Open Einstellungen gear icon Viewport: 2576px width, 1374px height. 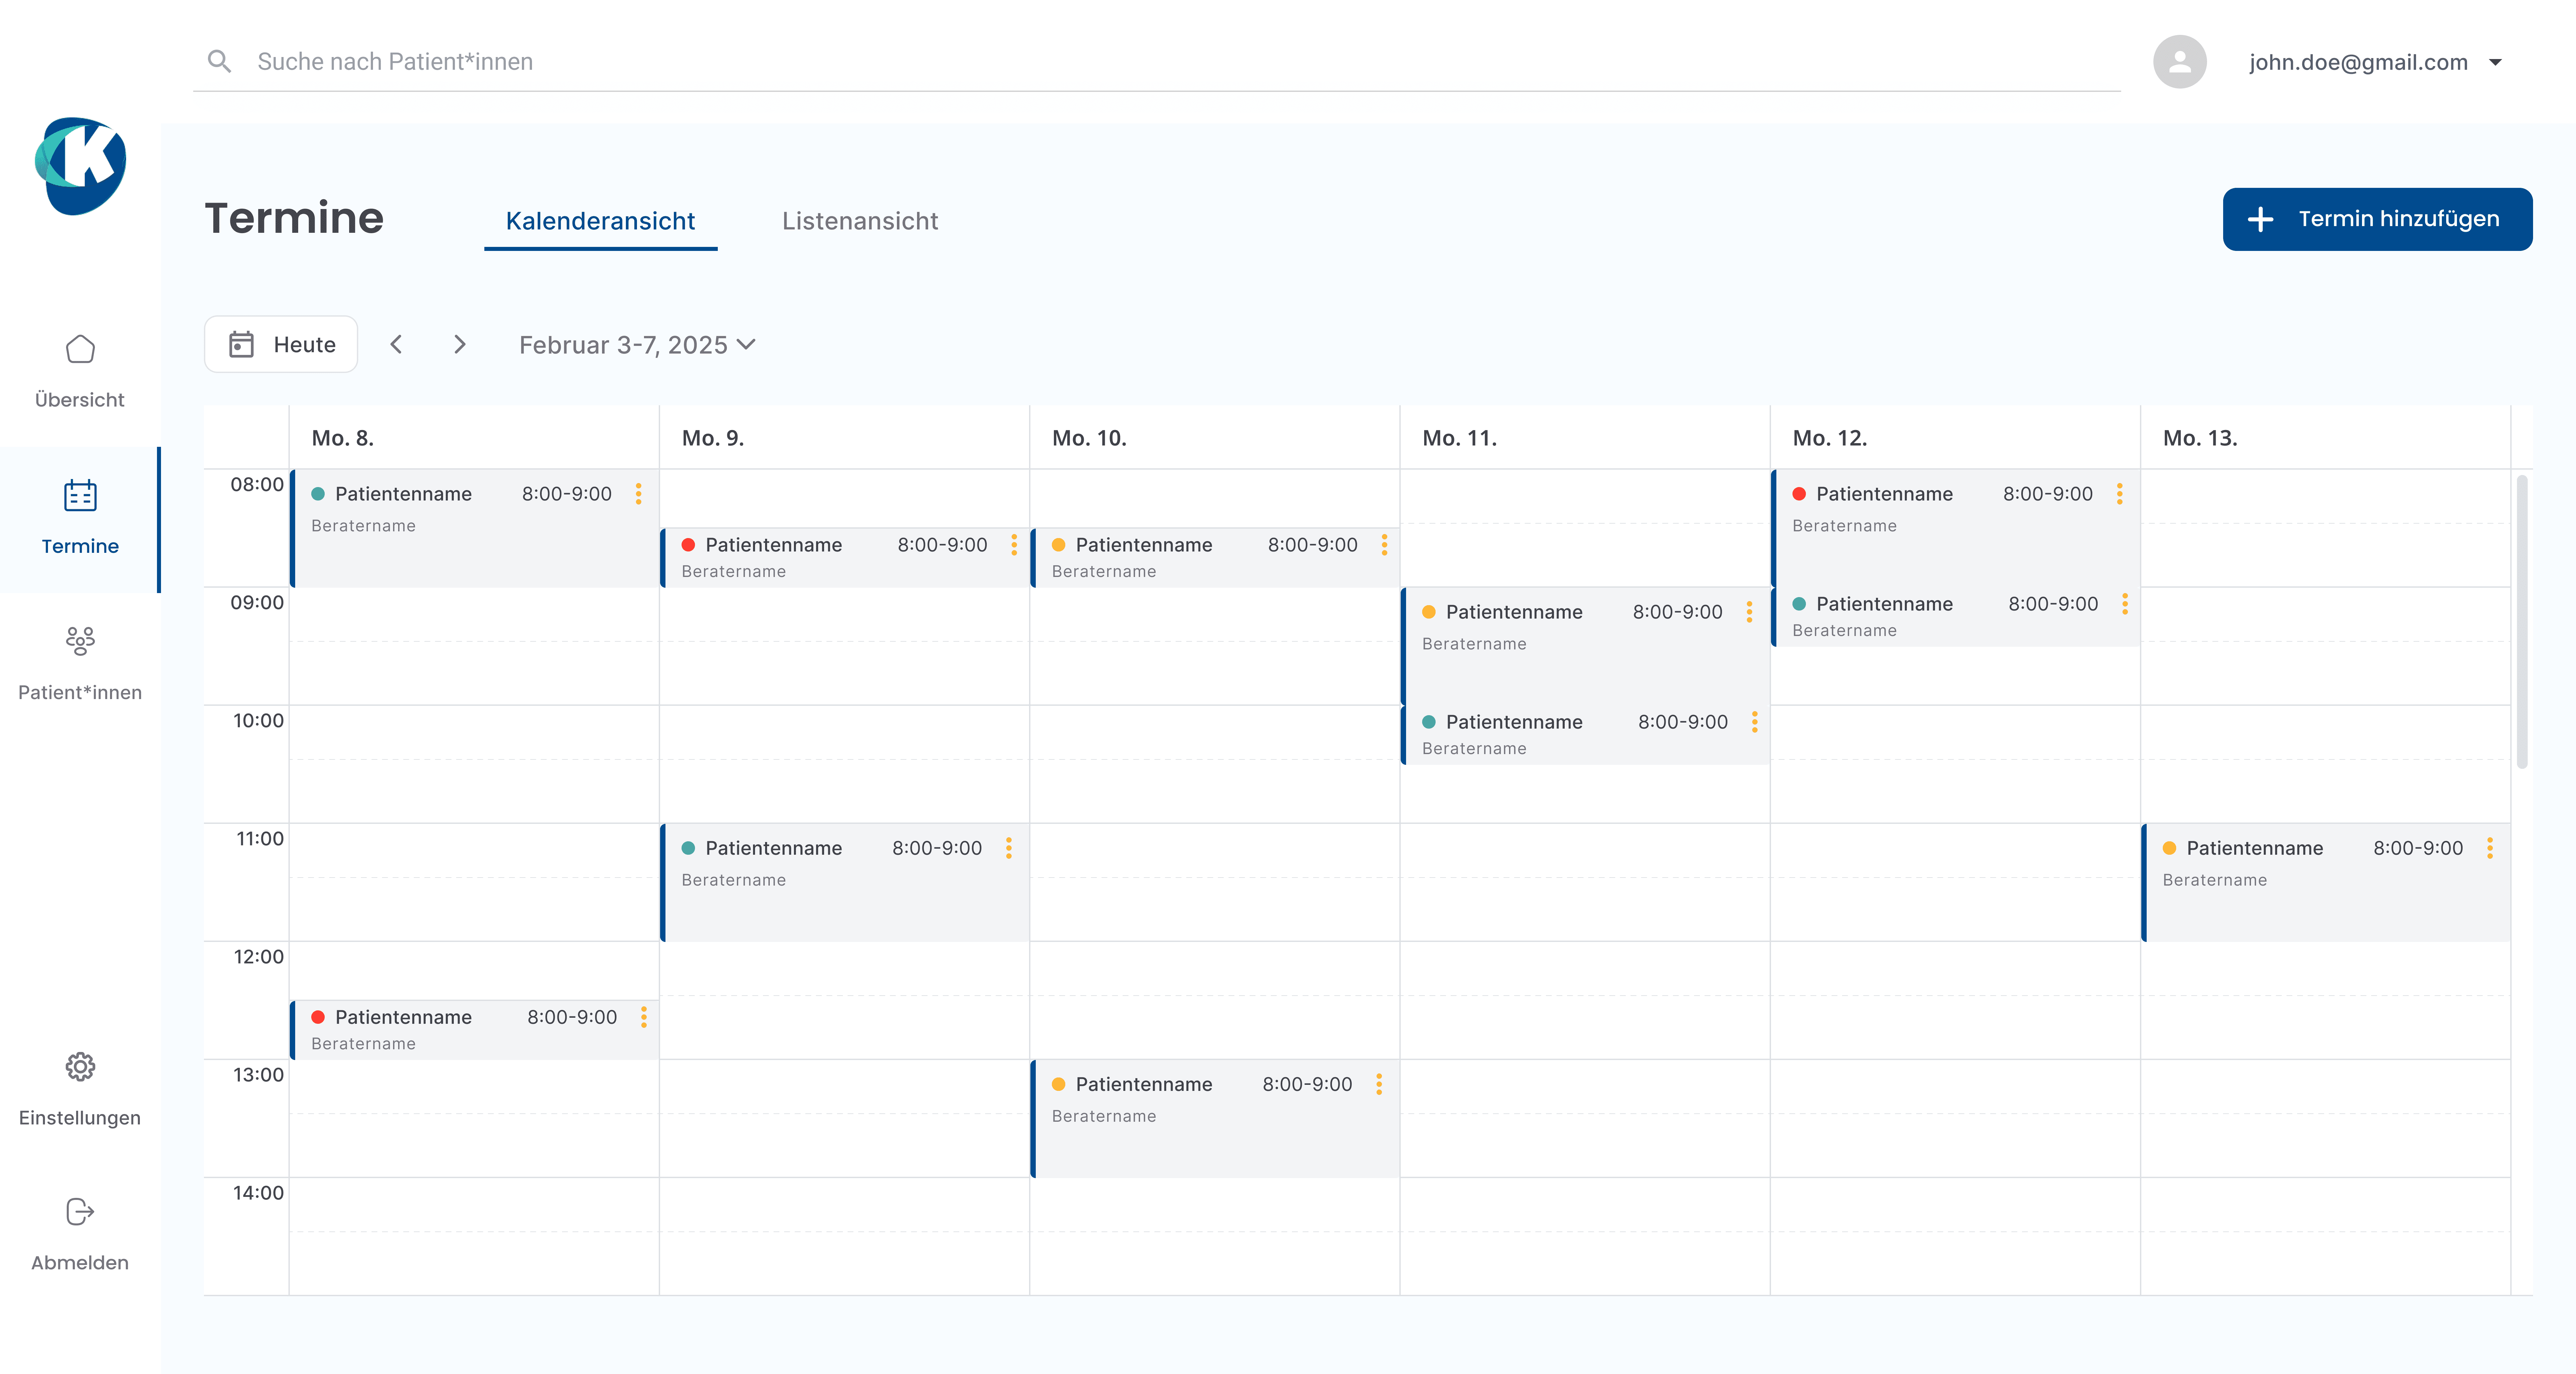click(x=80, y=1067)
